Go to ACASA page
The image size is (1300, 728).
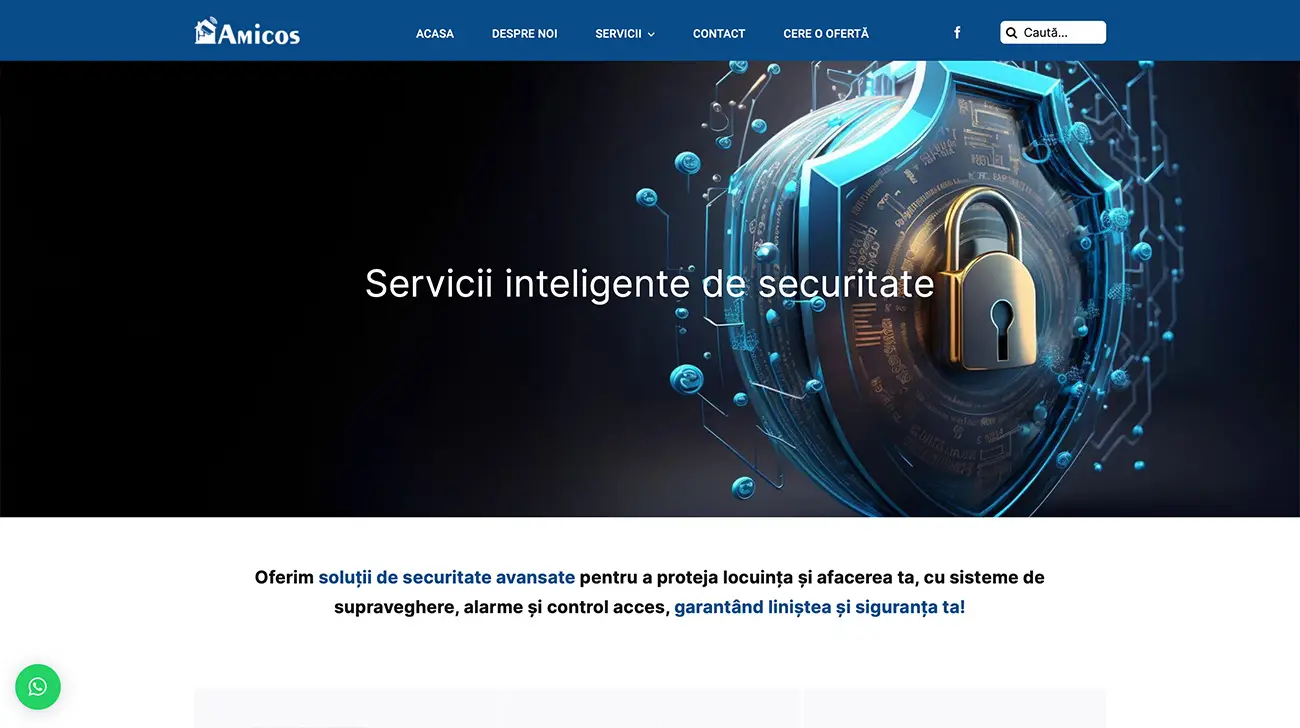tap(435, 34)
